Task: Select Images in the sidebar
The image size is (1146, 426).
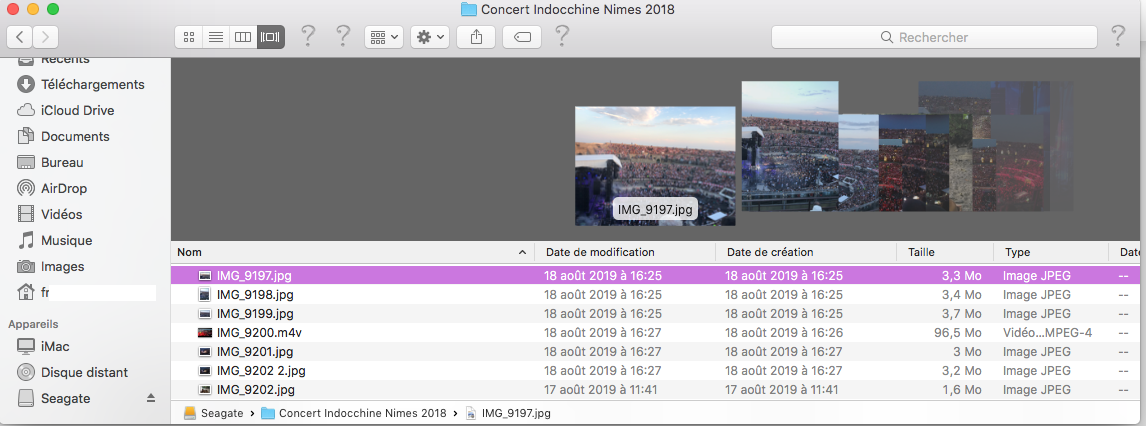Action: pyautogui.click(x=63, y=267)
